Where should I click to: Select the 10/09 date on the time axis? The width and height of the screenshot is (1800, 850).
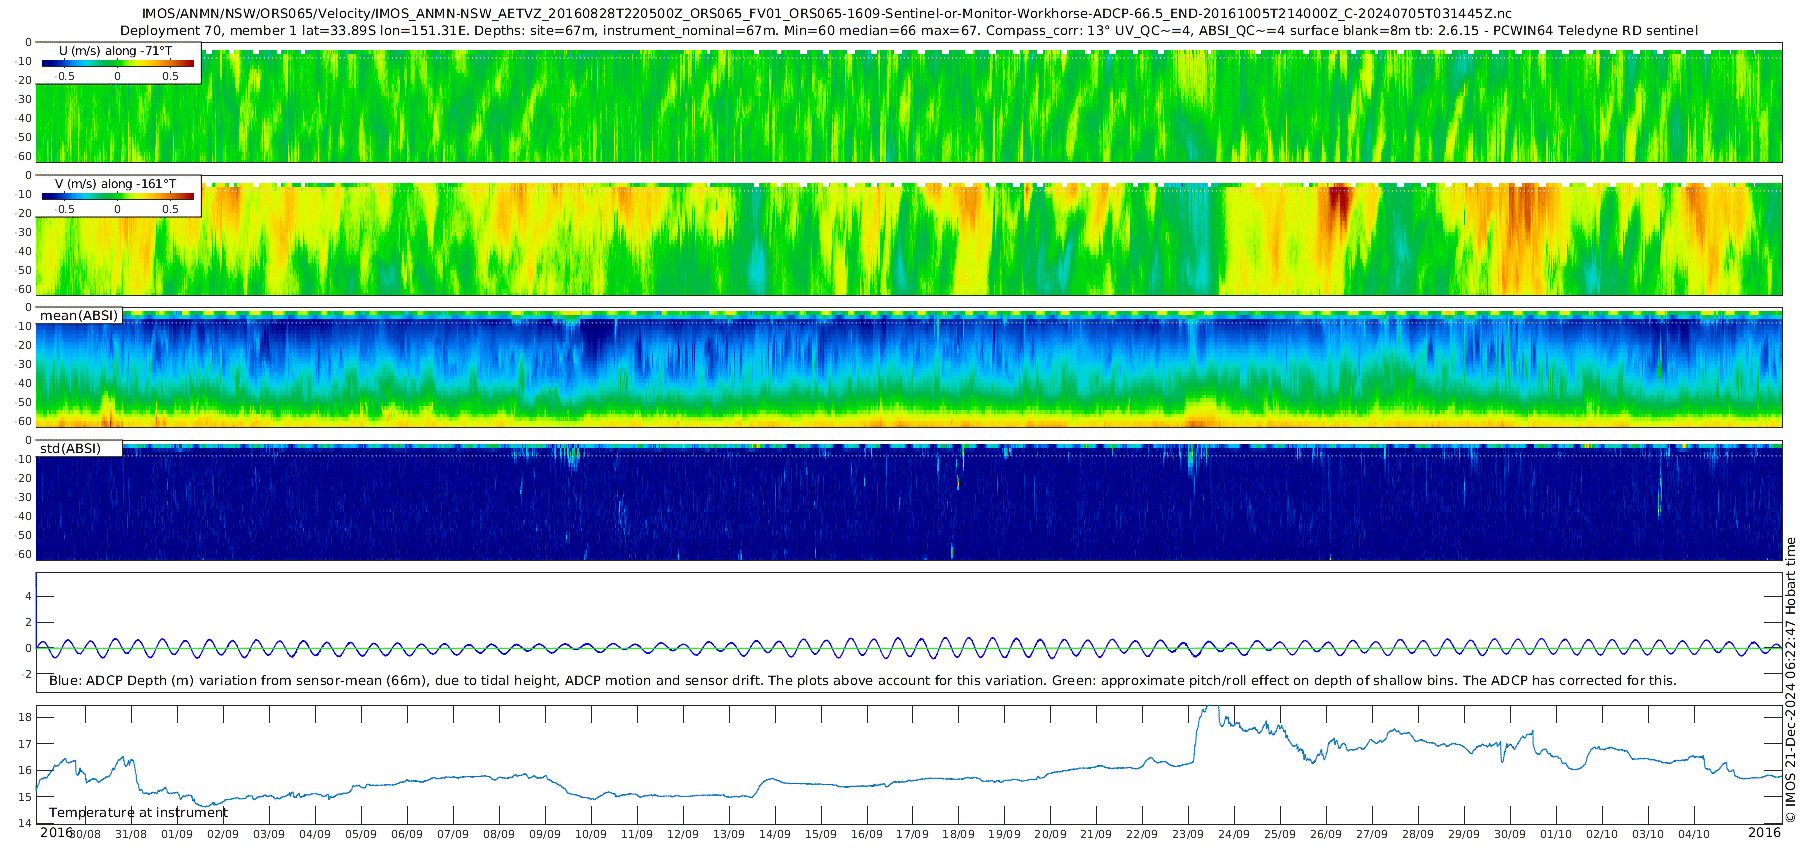tap(591, 834)
